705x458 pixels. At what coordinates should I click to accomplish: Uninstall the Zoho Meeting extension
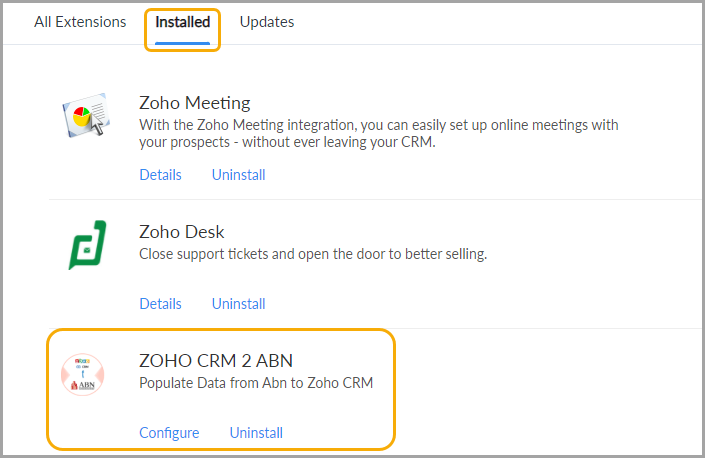pyautogui.click(x=238, y=174)
